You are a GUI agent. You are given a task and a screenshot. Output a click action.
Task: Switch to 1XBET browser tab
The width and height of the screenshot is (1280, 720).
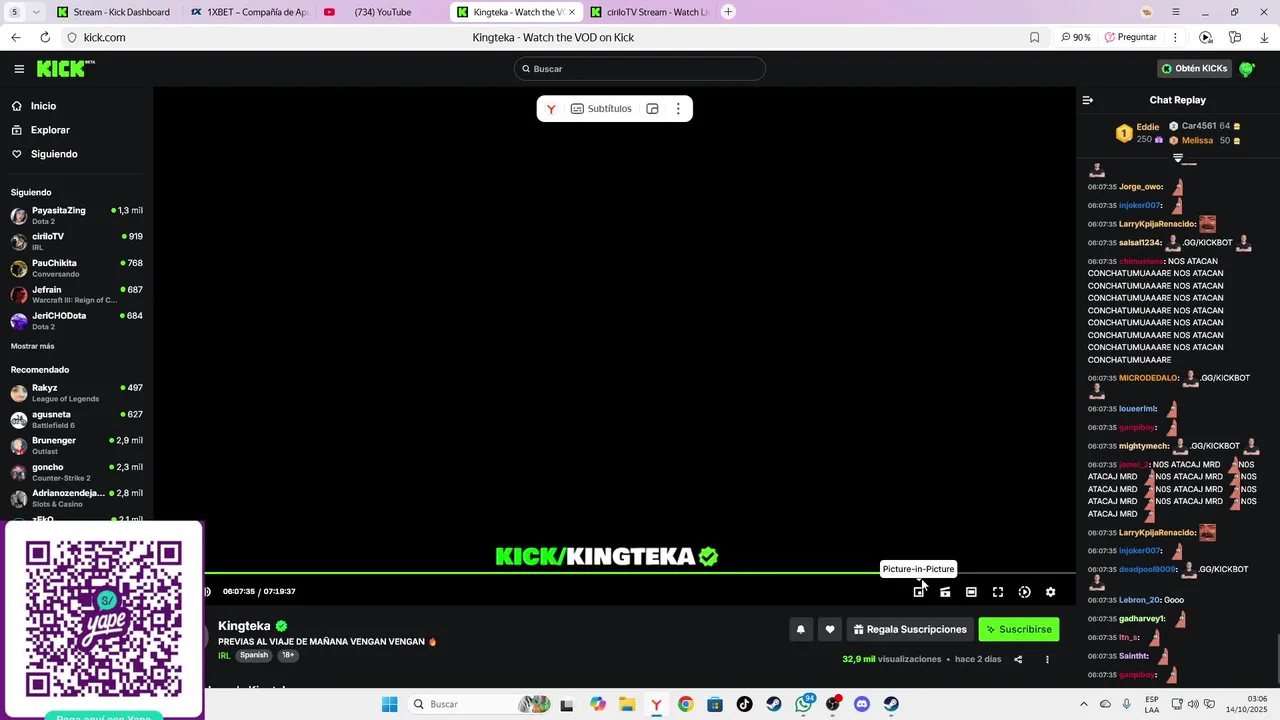point(250,12)
